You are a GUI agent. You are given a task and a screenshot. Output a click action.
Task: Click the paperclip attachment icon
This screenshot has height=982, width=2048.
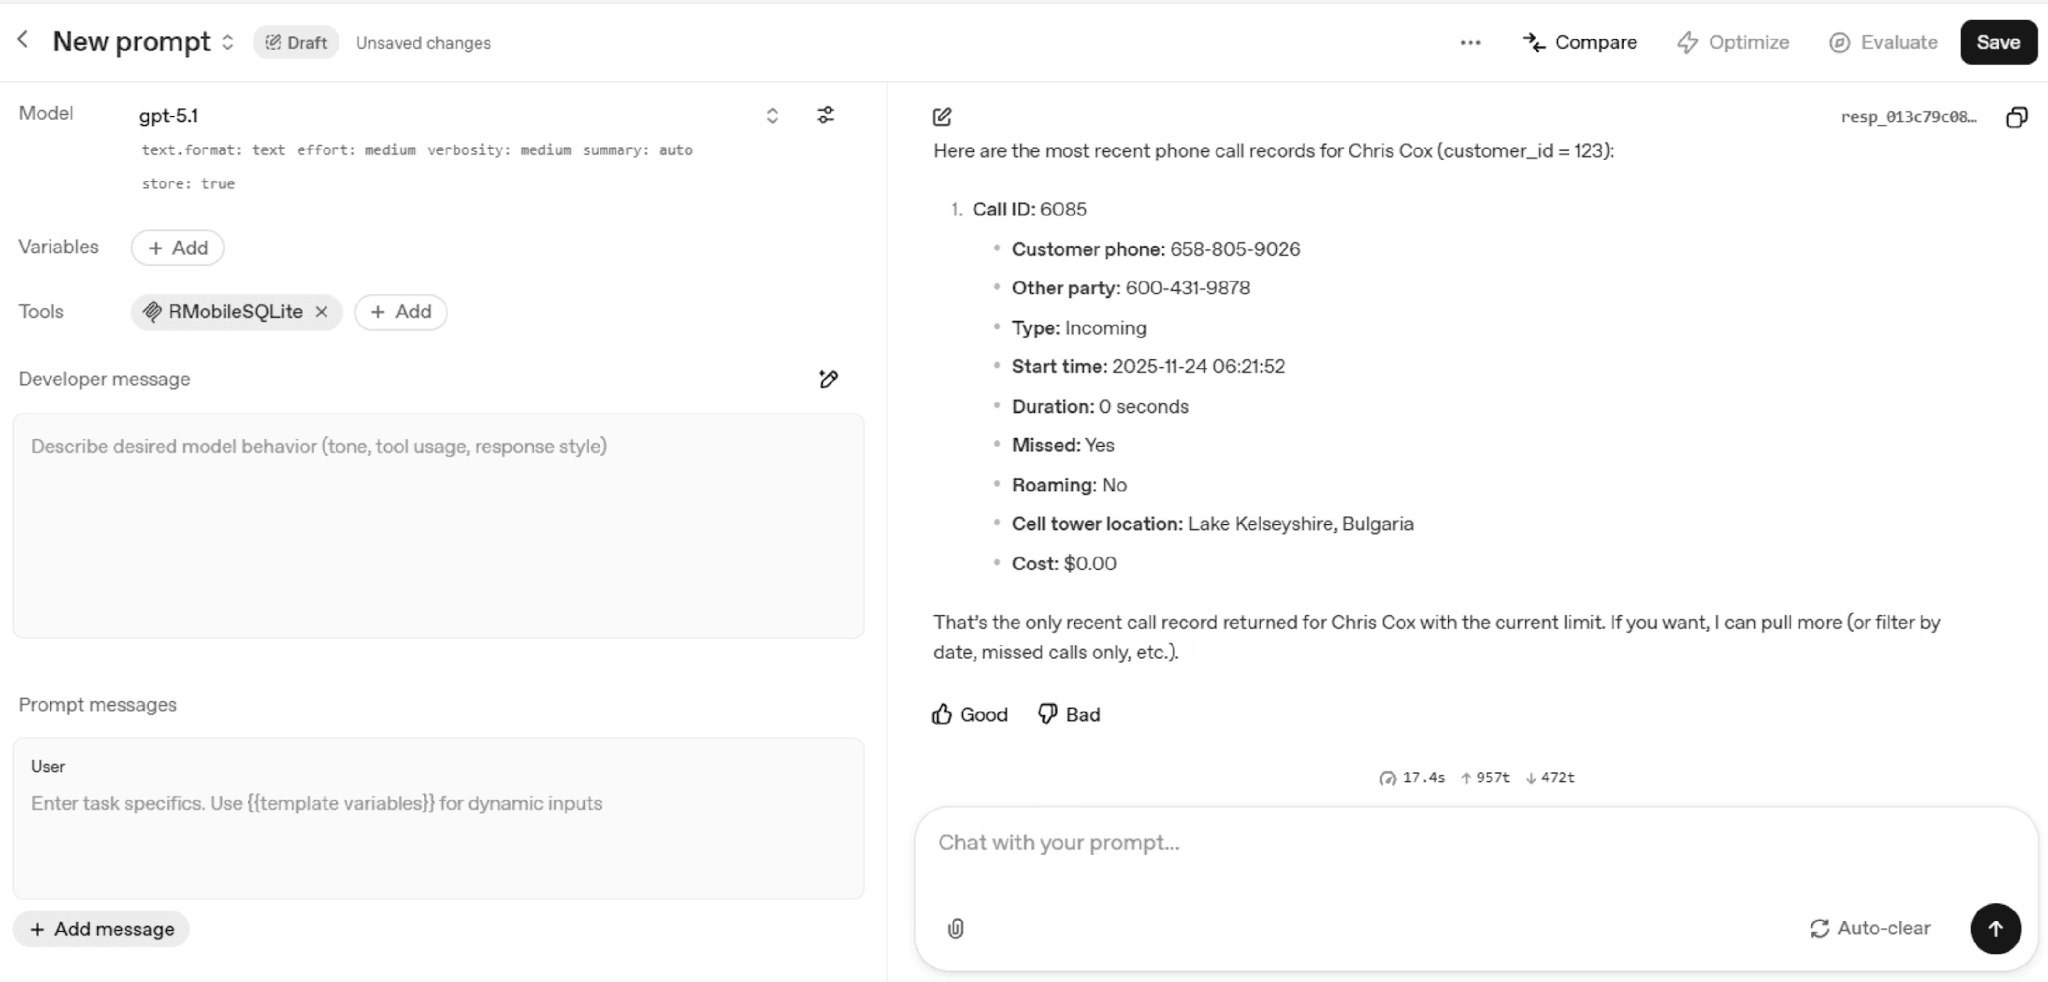pyautogui.click(x=956, y=929)
